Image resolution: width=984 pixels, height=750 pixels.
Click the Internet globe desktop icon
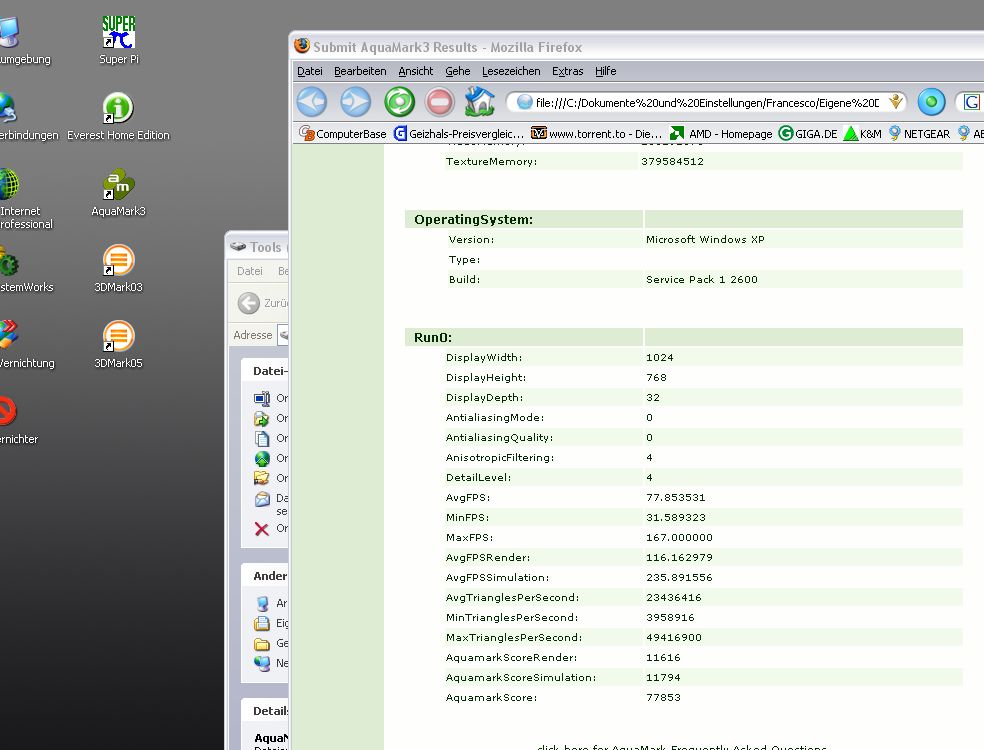pyautogui.click(x=9, y=185)
